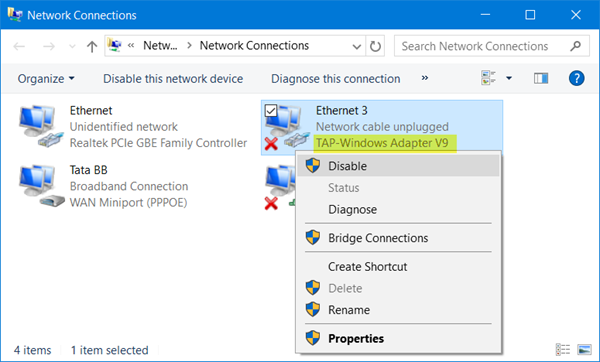
Task: Open the help question mark icon
Action: coord(576,78)
